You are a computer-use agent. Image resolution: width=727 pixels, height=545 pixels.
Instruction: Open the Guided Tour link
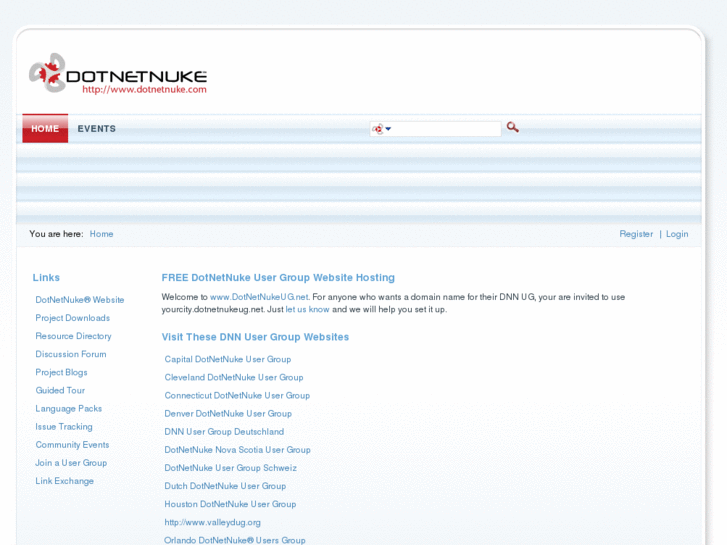60,390
